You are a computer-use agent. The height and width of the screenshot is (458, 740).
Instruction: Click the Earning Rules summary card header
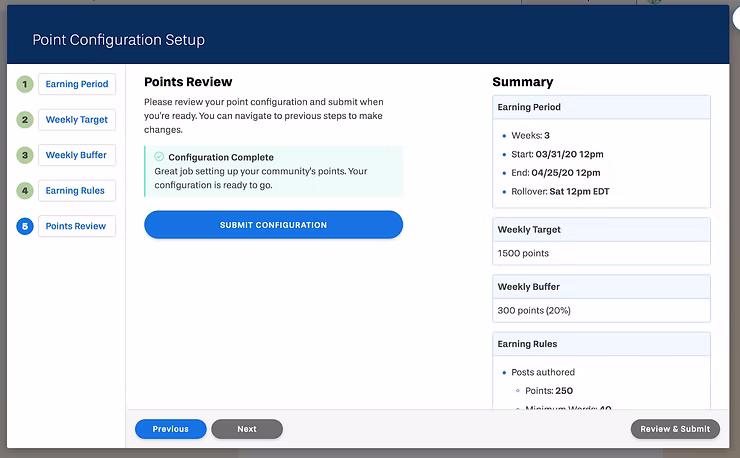(x=601, y=344)
